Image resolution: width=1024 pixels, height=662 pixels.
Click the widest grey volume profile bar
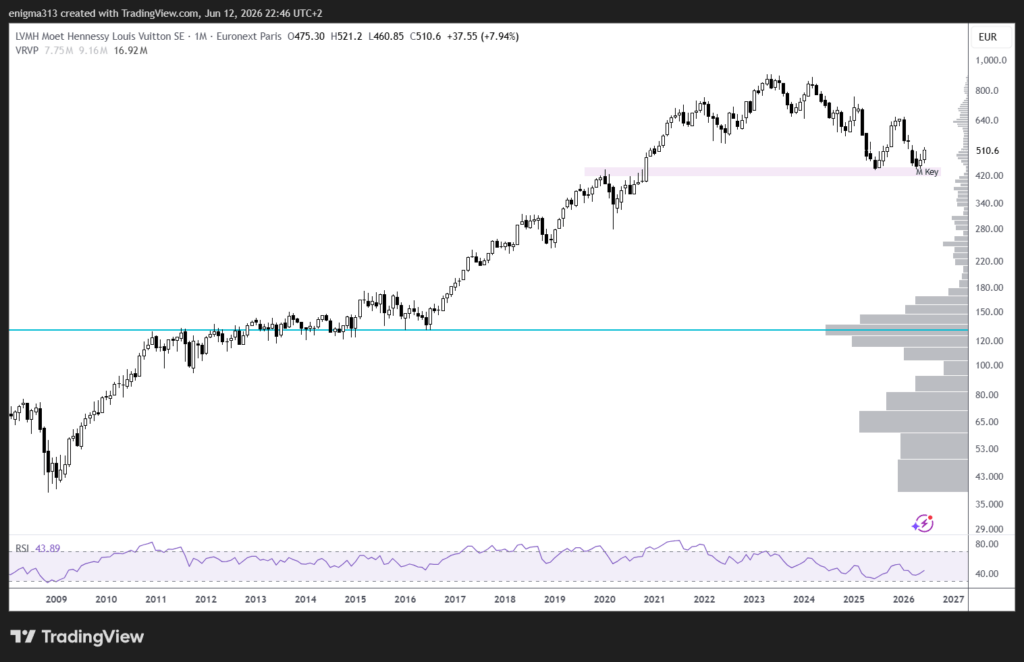897,330
